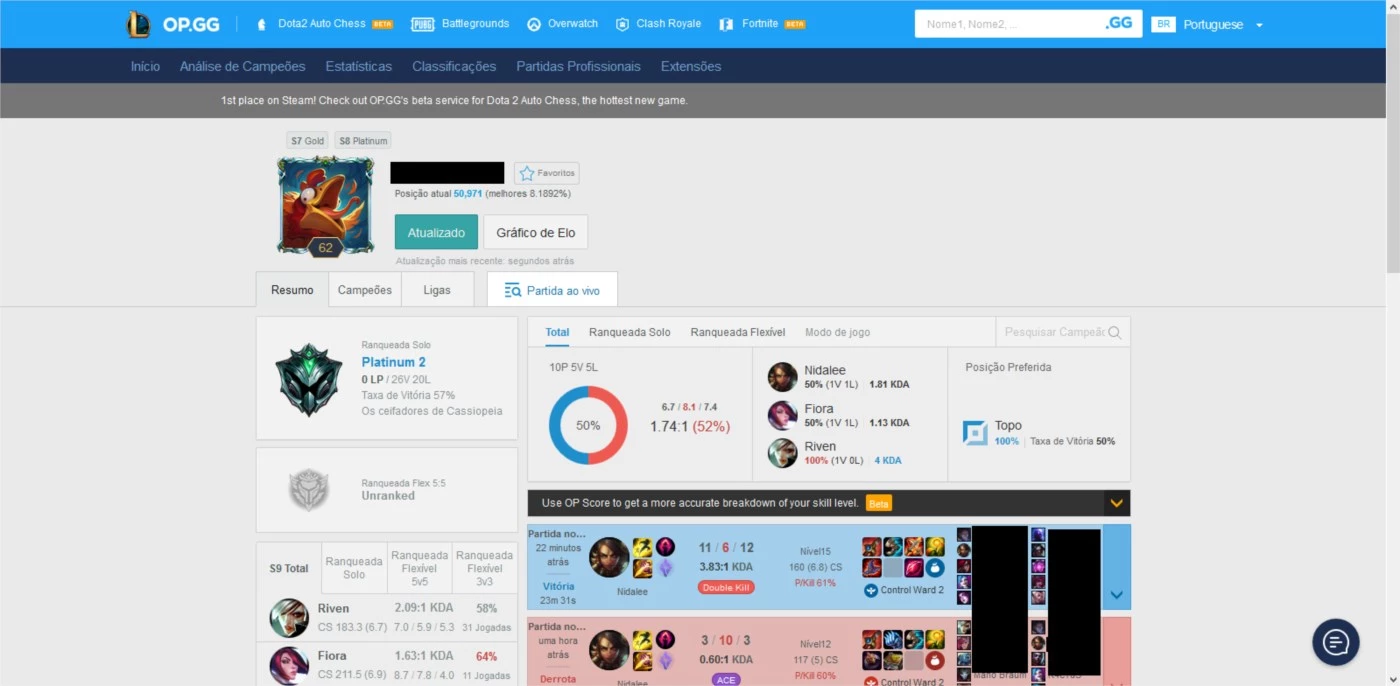Open the chat support bubble
This screenshot has width=1400, height=686.
point(1336,642)
